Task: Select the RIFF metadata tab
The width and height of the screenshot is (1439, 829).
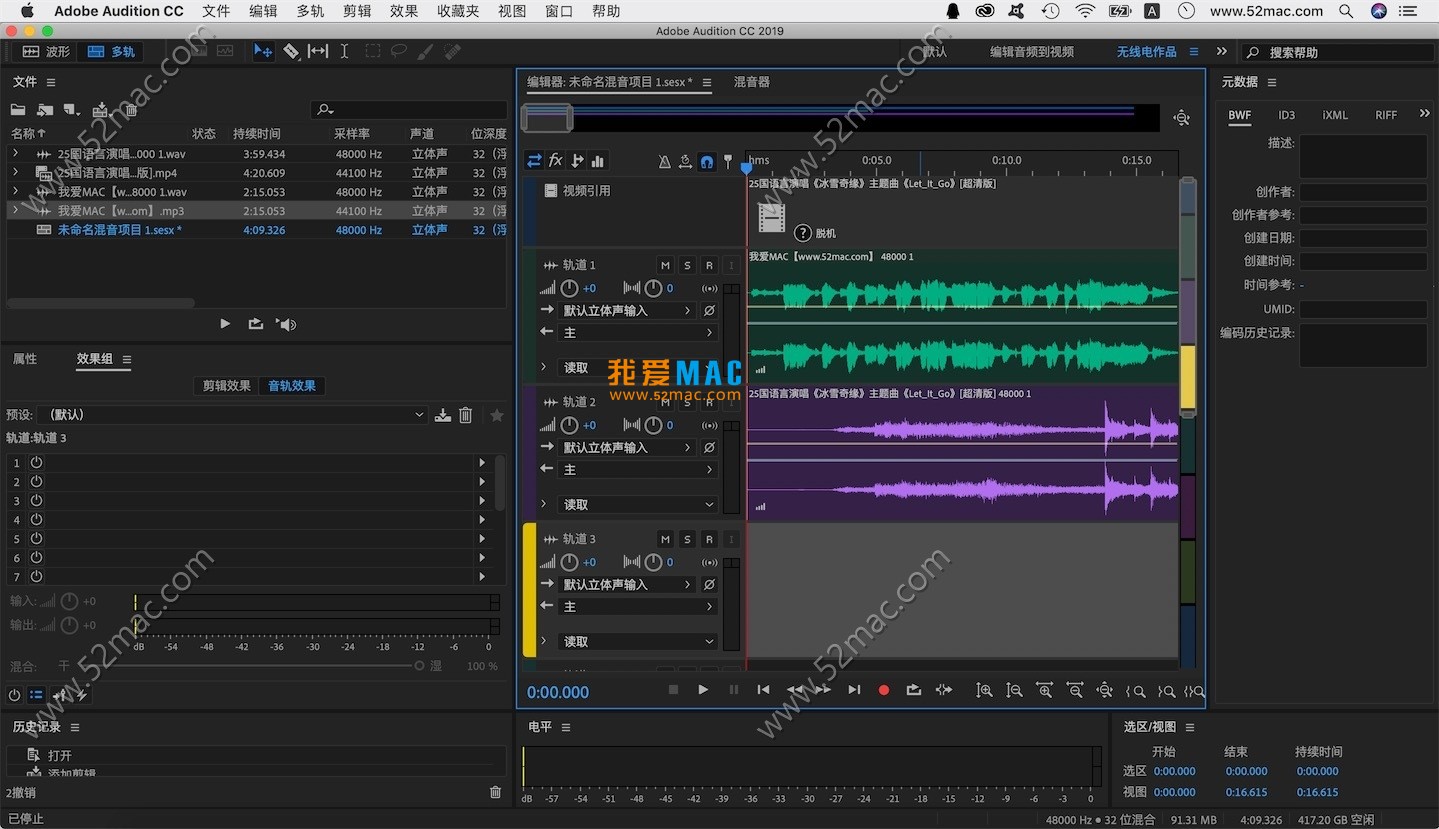Action: coord(1386,115)
